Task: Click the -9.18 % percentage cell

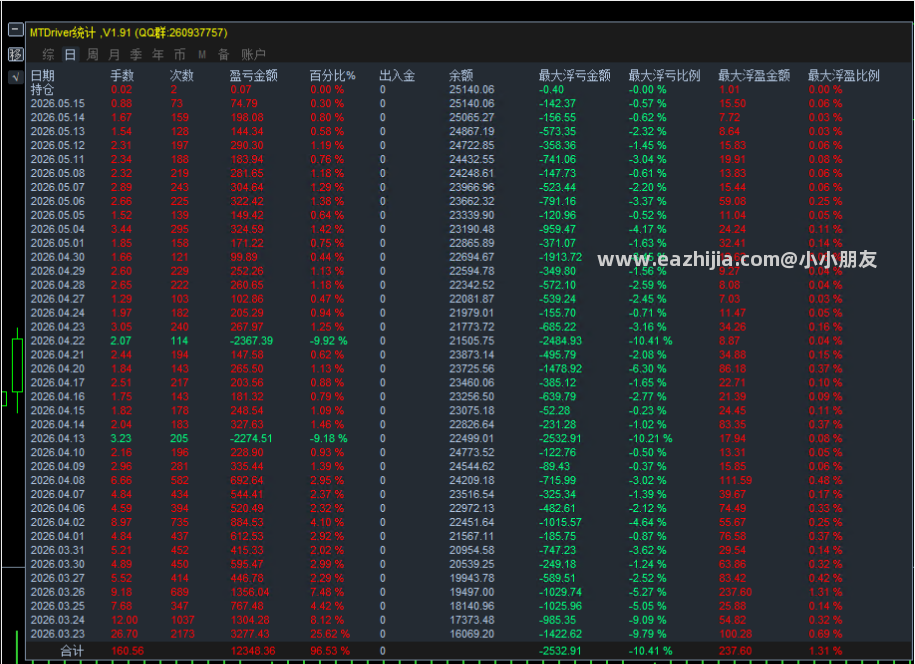Action: point(329,438)
